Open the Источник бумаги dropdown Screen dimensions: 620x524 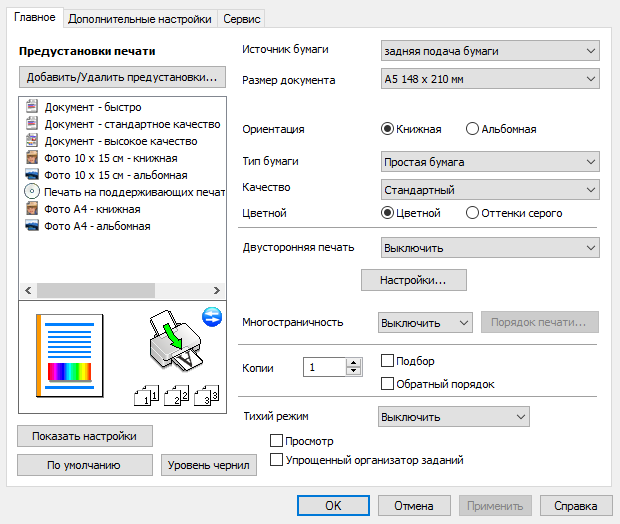click(490, 51)
